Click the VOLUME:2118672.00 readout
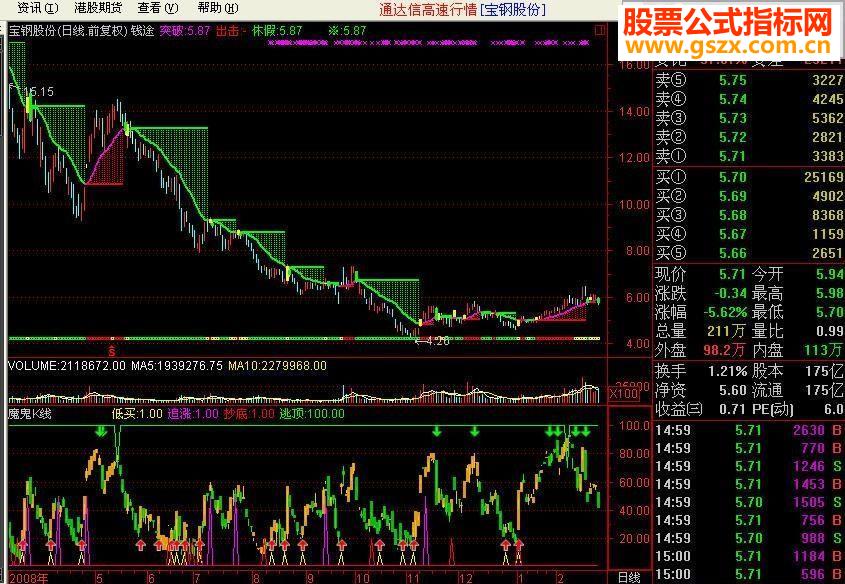 coord(67,366)
